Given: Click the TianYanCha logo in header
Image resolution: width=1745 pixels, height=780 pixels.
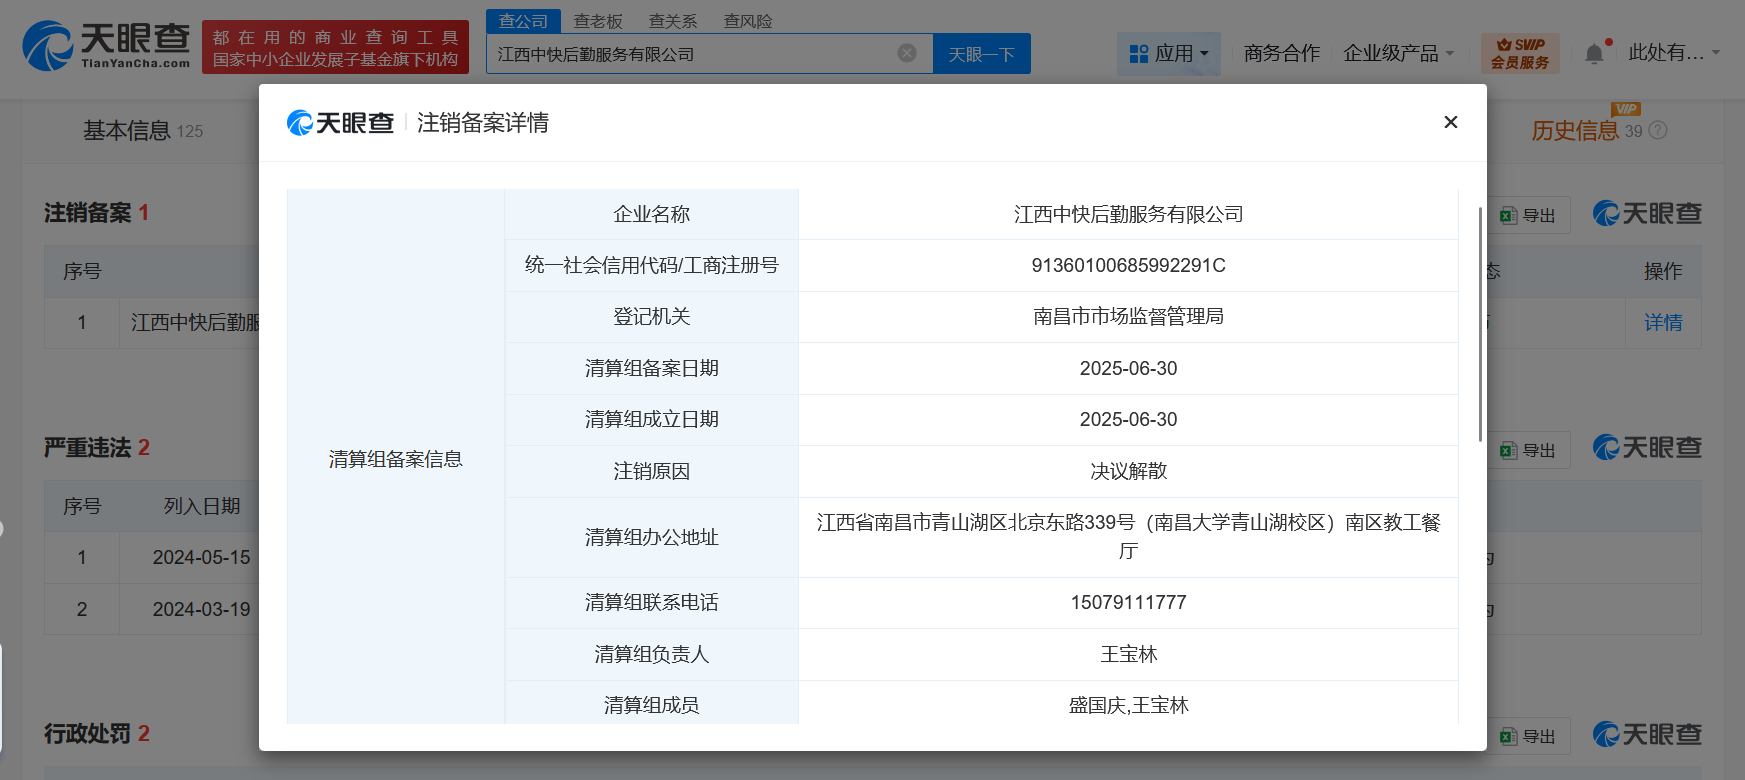Looking at the screenshot, I should click(x=107, y=46).
